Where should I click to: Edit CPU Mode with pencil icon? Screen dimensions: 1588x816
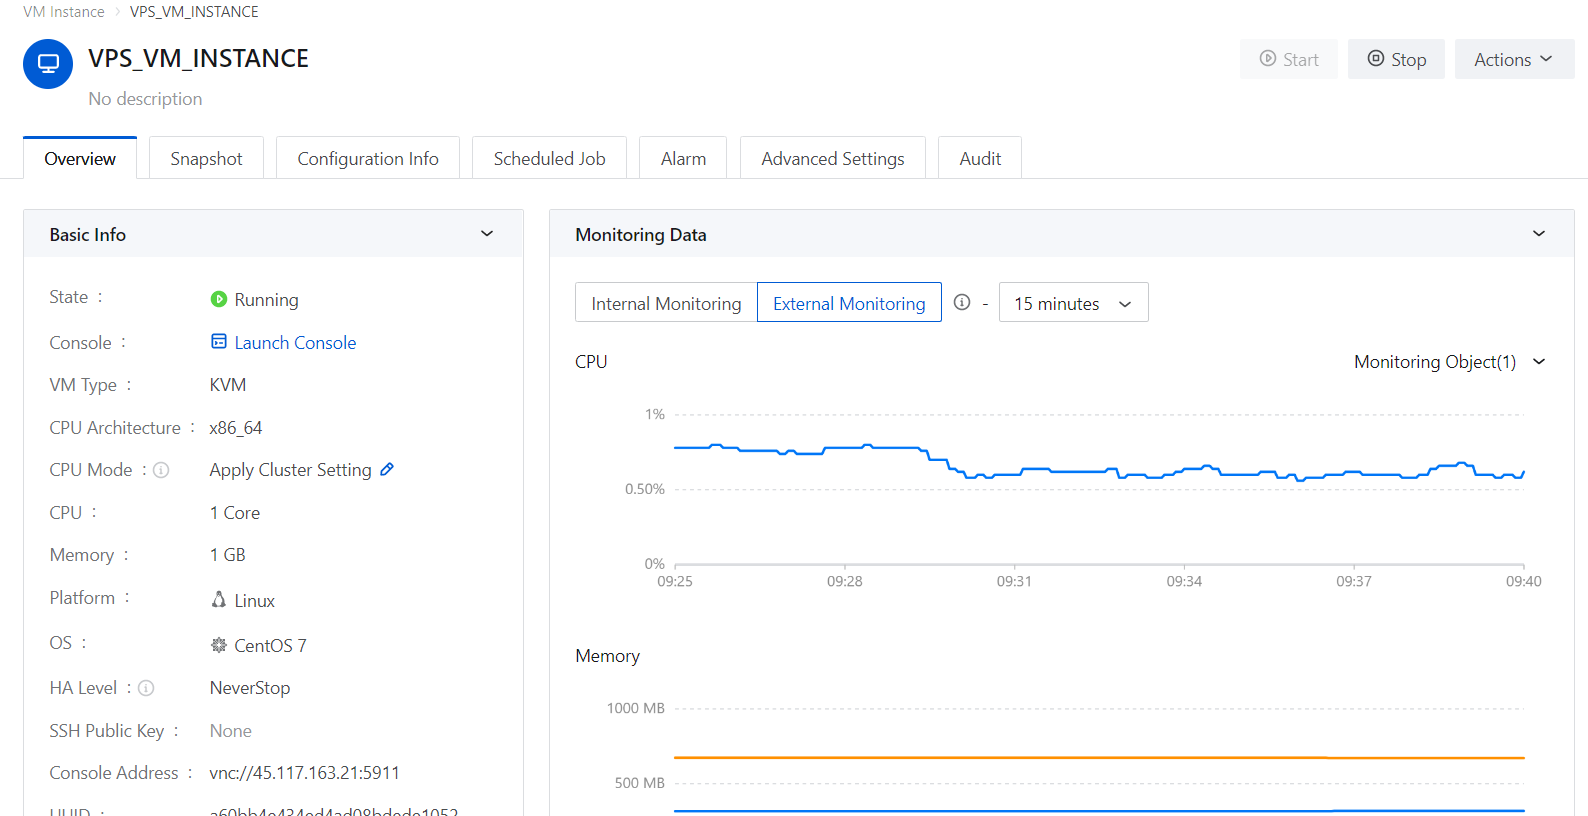(x=387, y=469)
